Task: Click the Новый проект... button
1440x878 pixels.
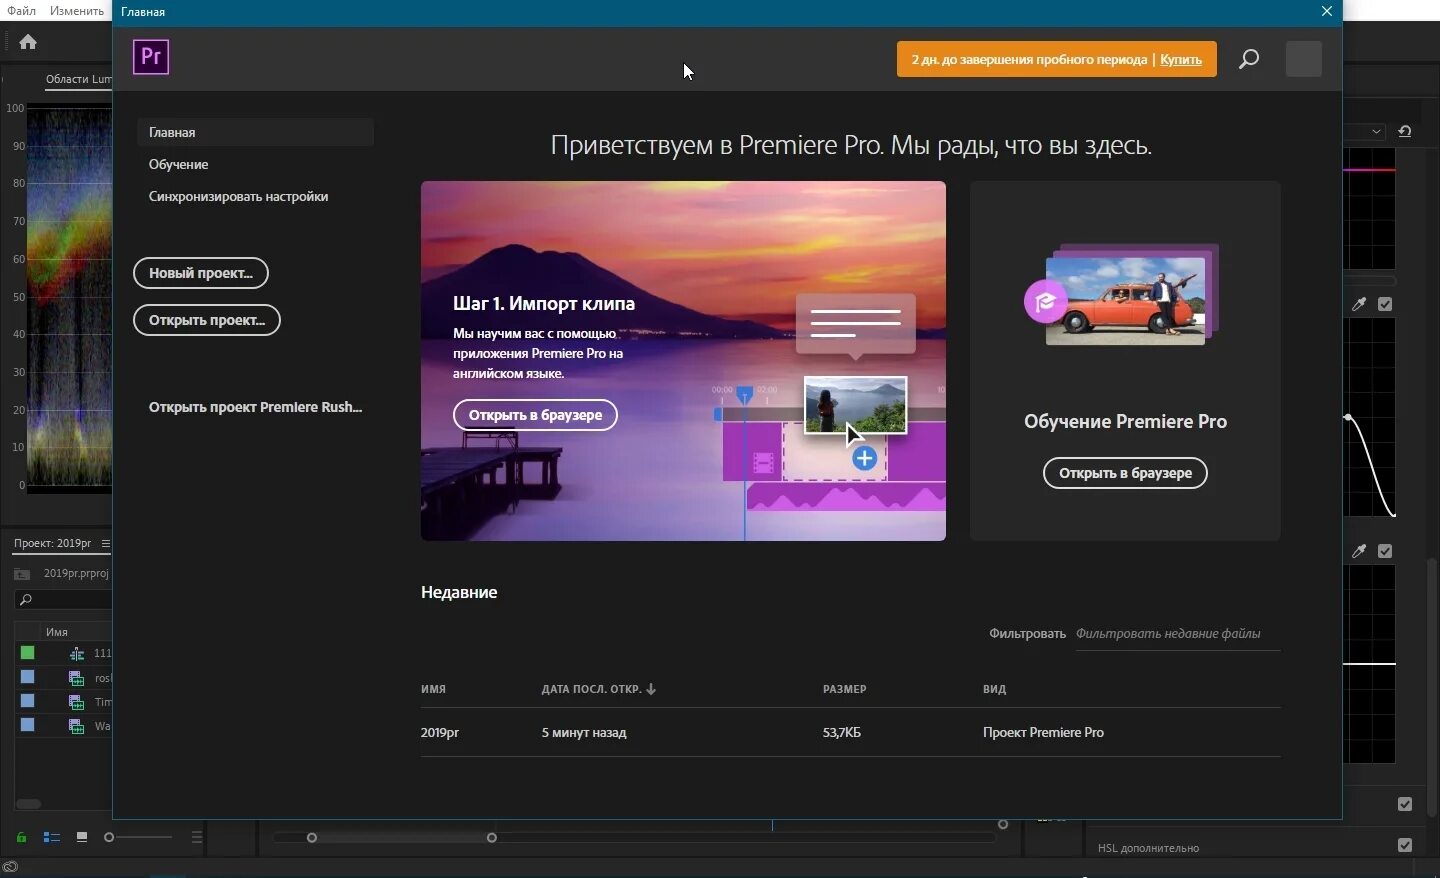Action: tap(201, 273)
